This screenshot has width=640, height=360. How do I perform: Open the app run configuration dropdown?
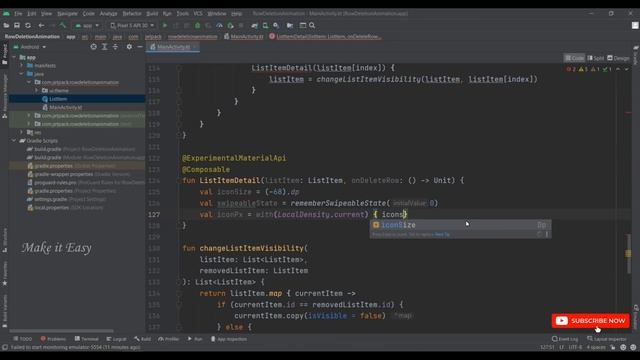click(x=87, y=25)
